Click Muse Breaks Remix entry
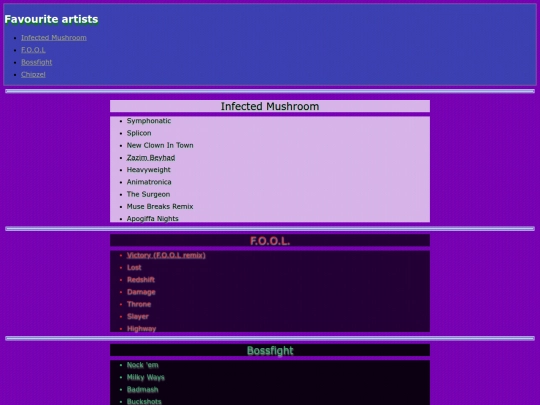The image size is (540, 405). point(160,206)
